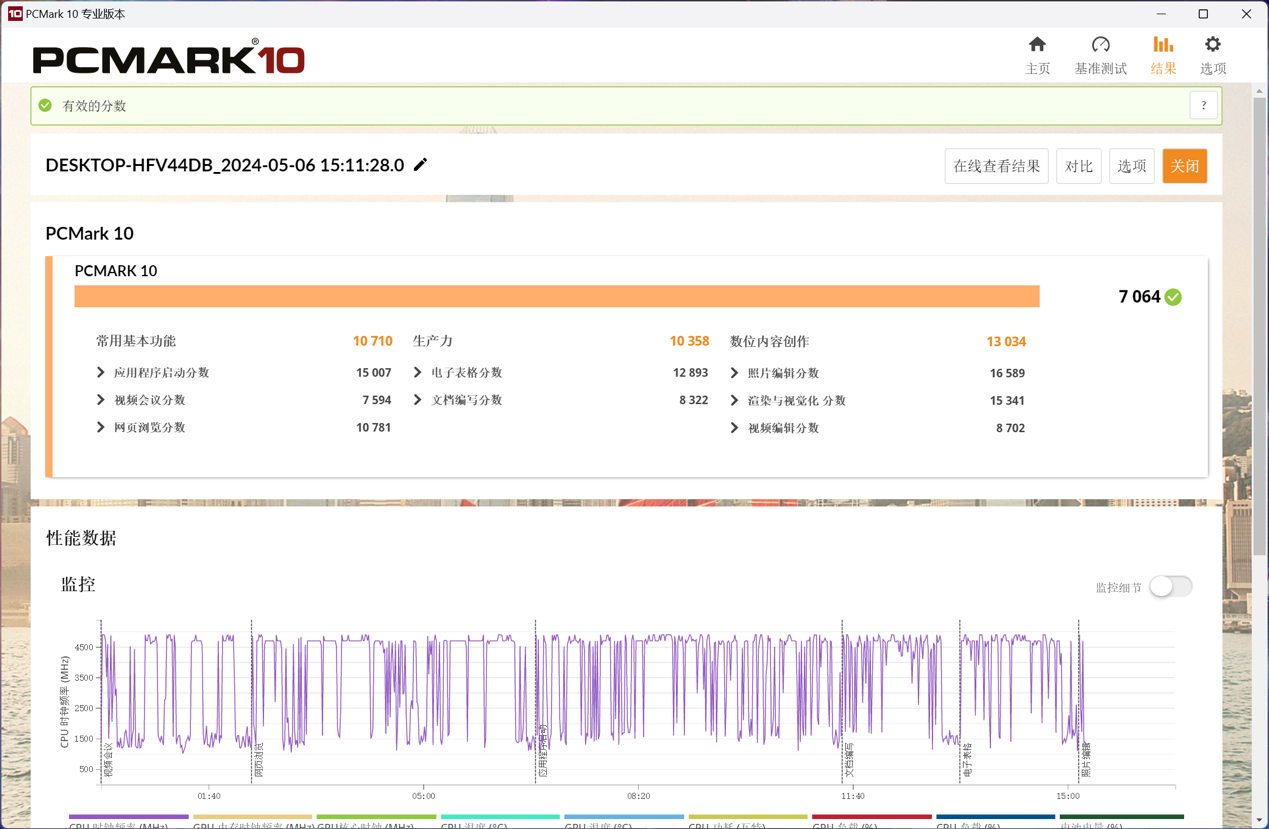Enable the 监控细节 toggle switch
The width and height of the screenshot is (1269, 829).
[1170, 587]
